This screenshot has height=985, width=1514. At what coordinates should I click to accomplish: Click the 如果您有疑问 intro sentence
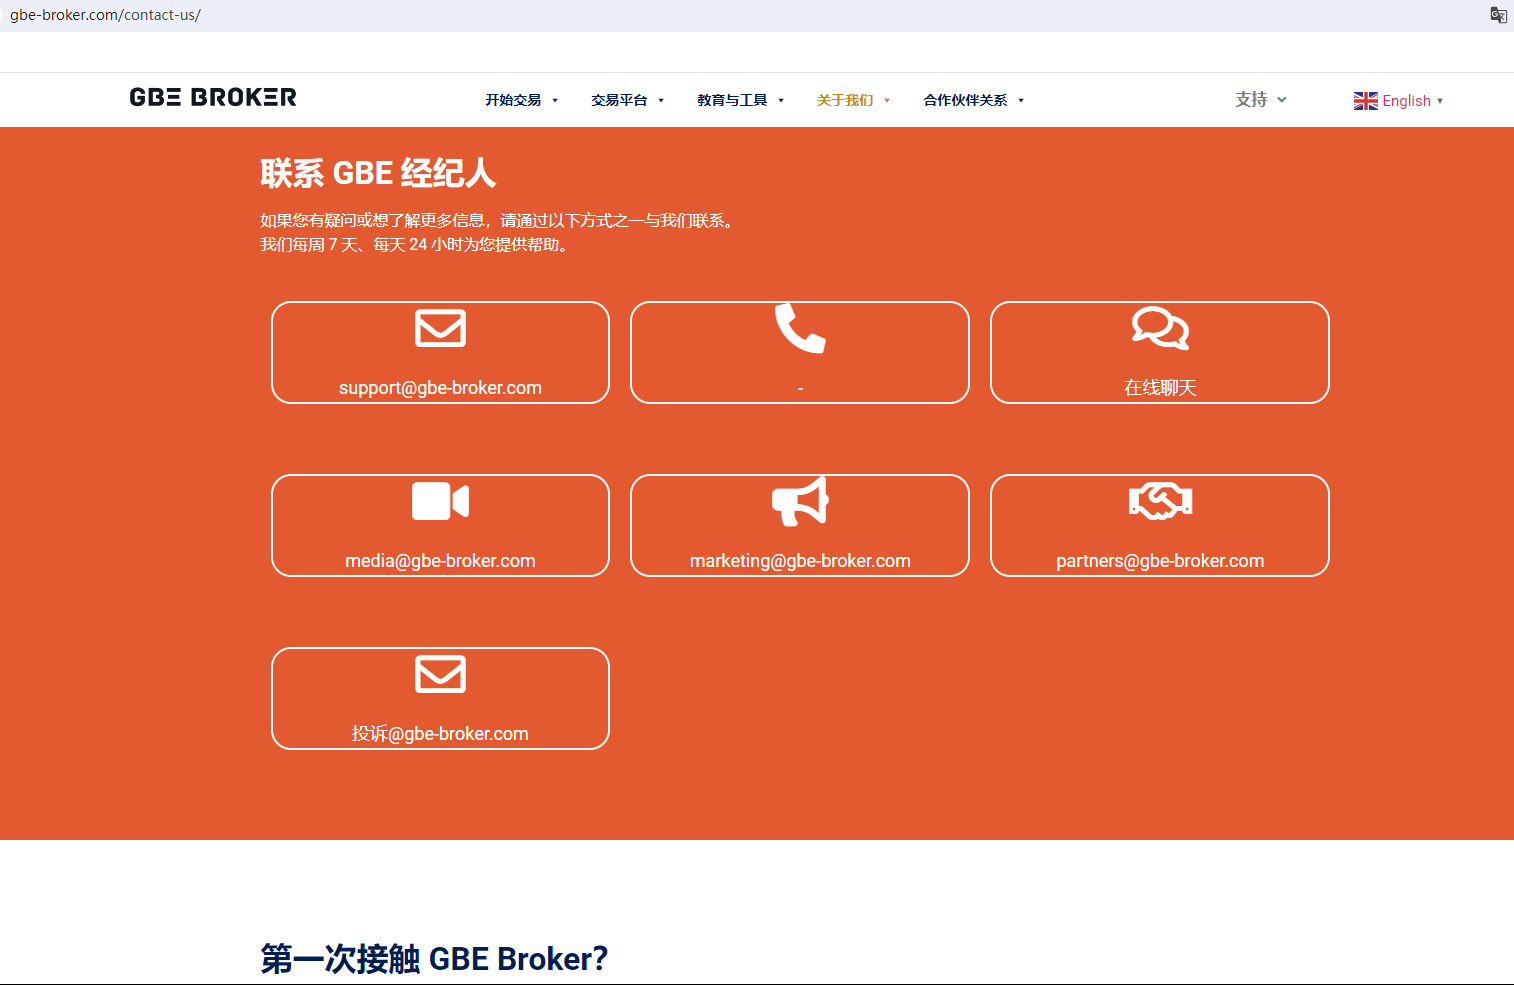[x=500, y=221]
